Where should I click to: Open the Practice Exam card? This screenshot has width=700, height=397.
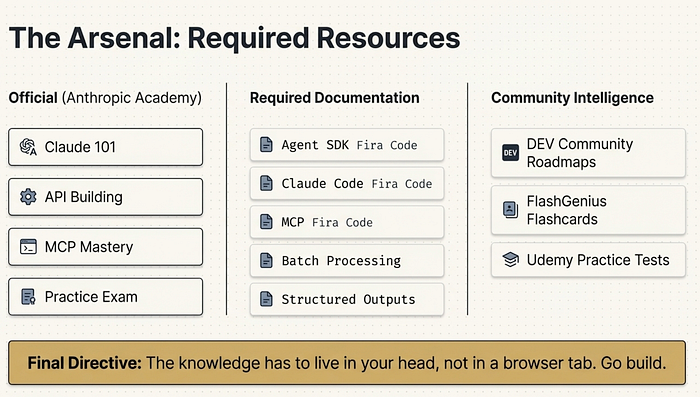coord(105,297)
